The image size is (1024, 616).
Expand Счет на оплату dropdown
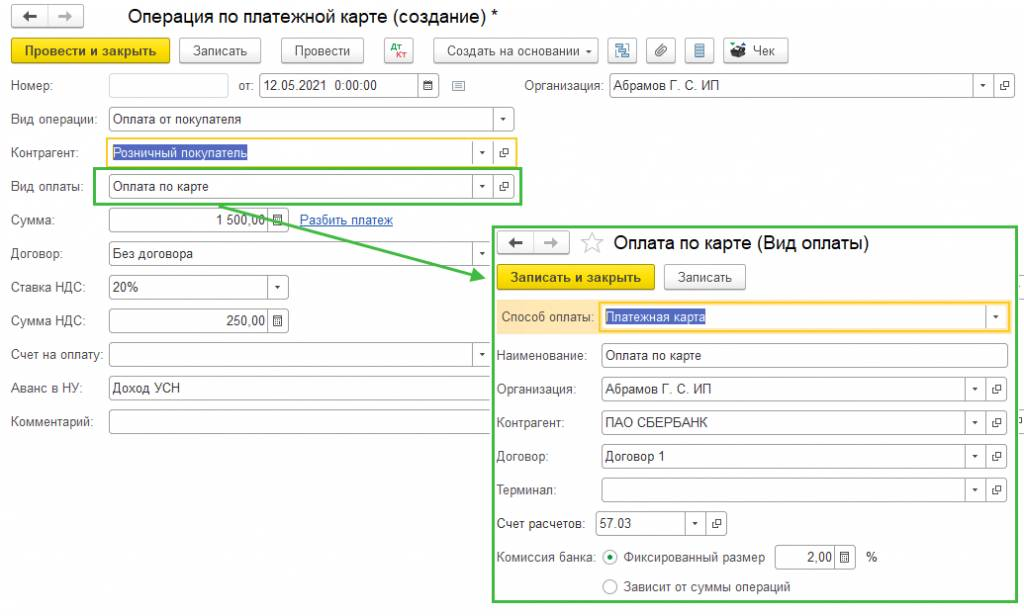point(482,355)
